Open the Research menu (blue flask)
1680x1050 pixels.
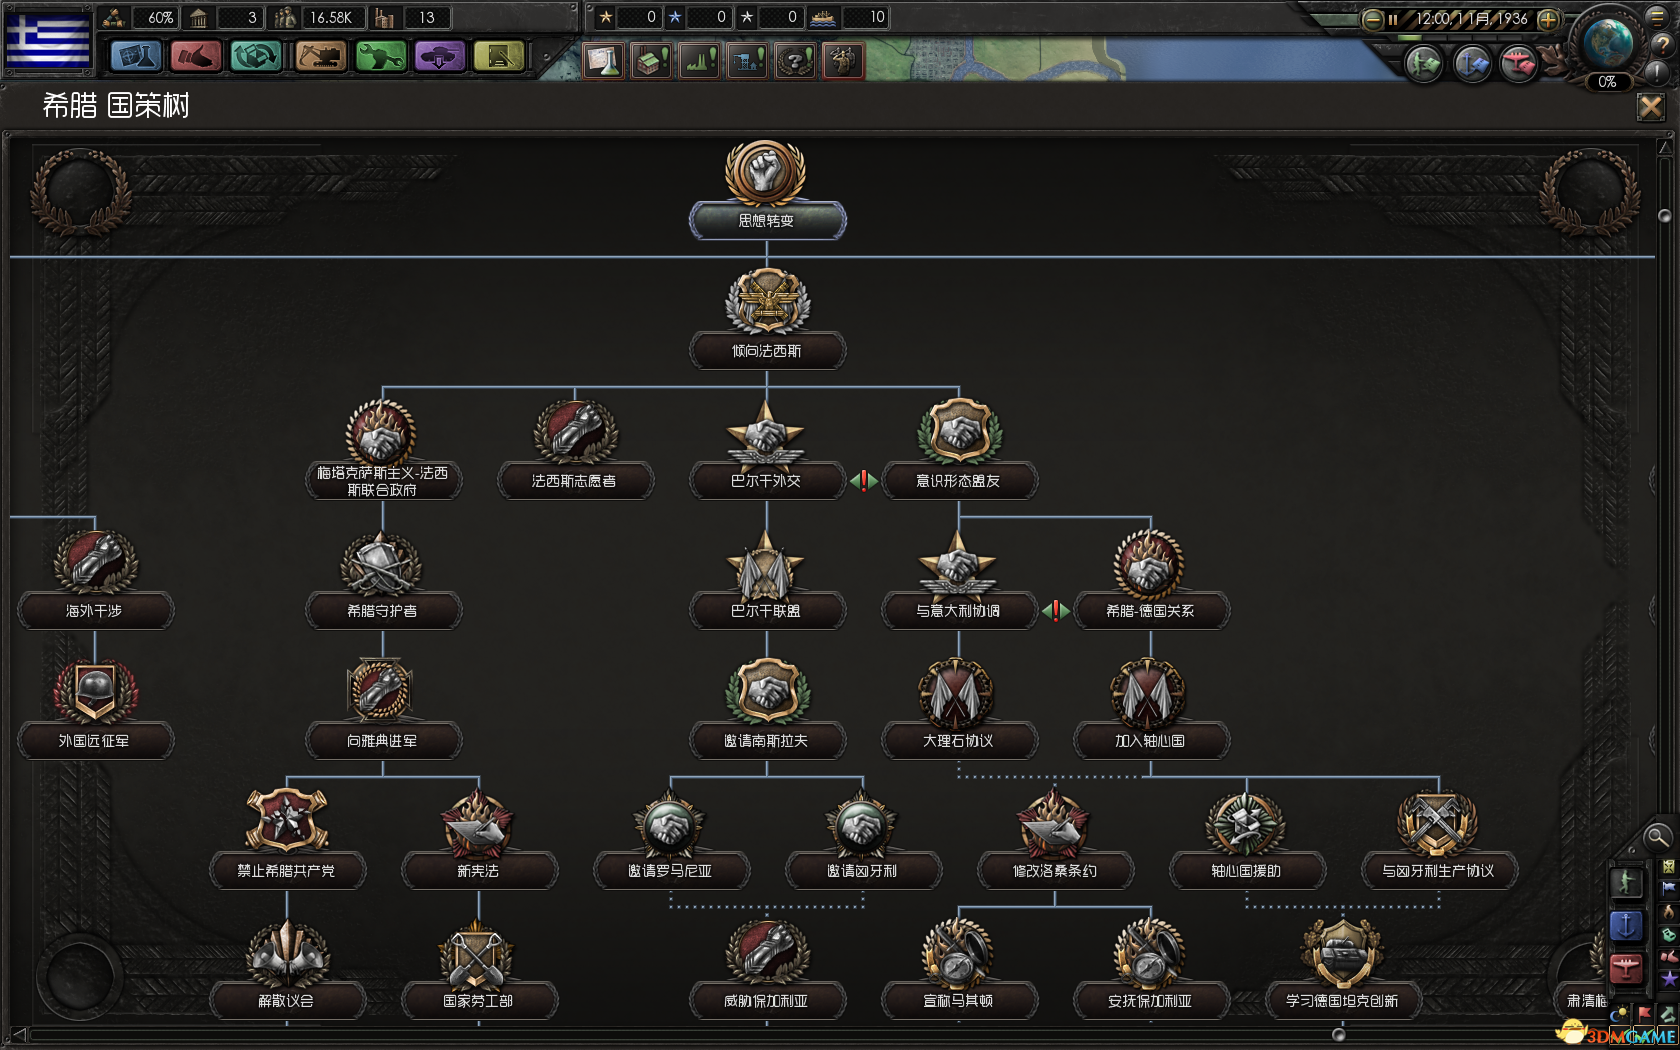coord(135,57)
